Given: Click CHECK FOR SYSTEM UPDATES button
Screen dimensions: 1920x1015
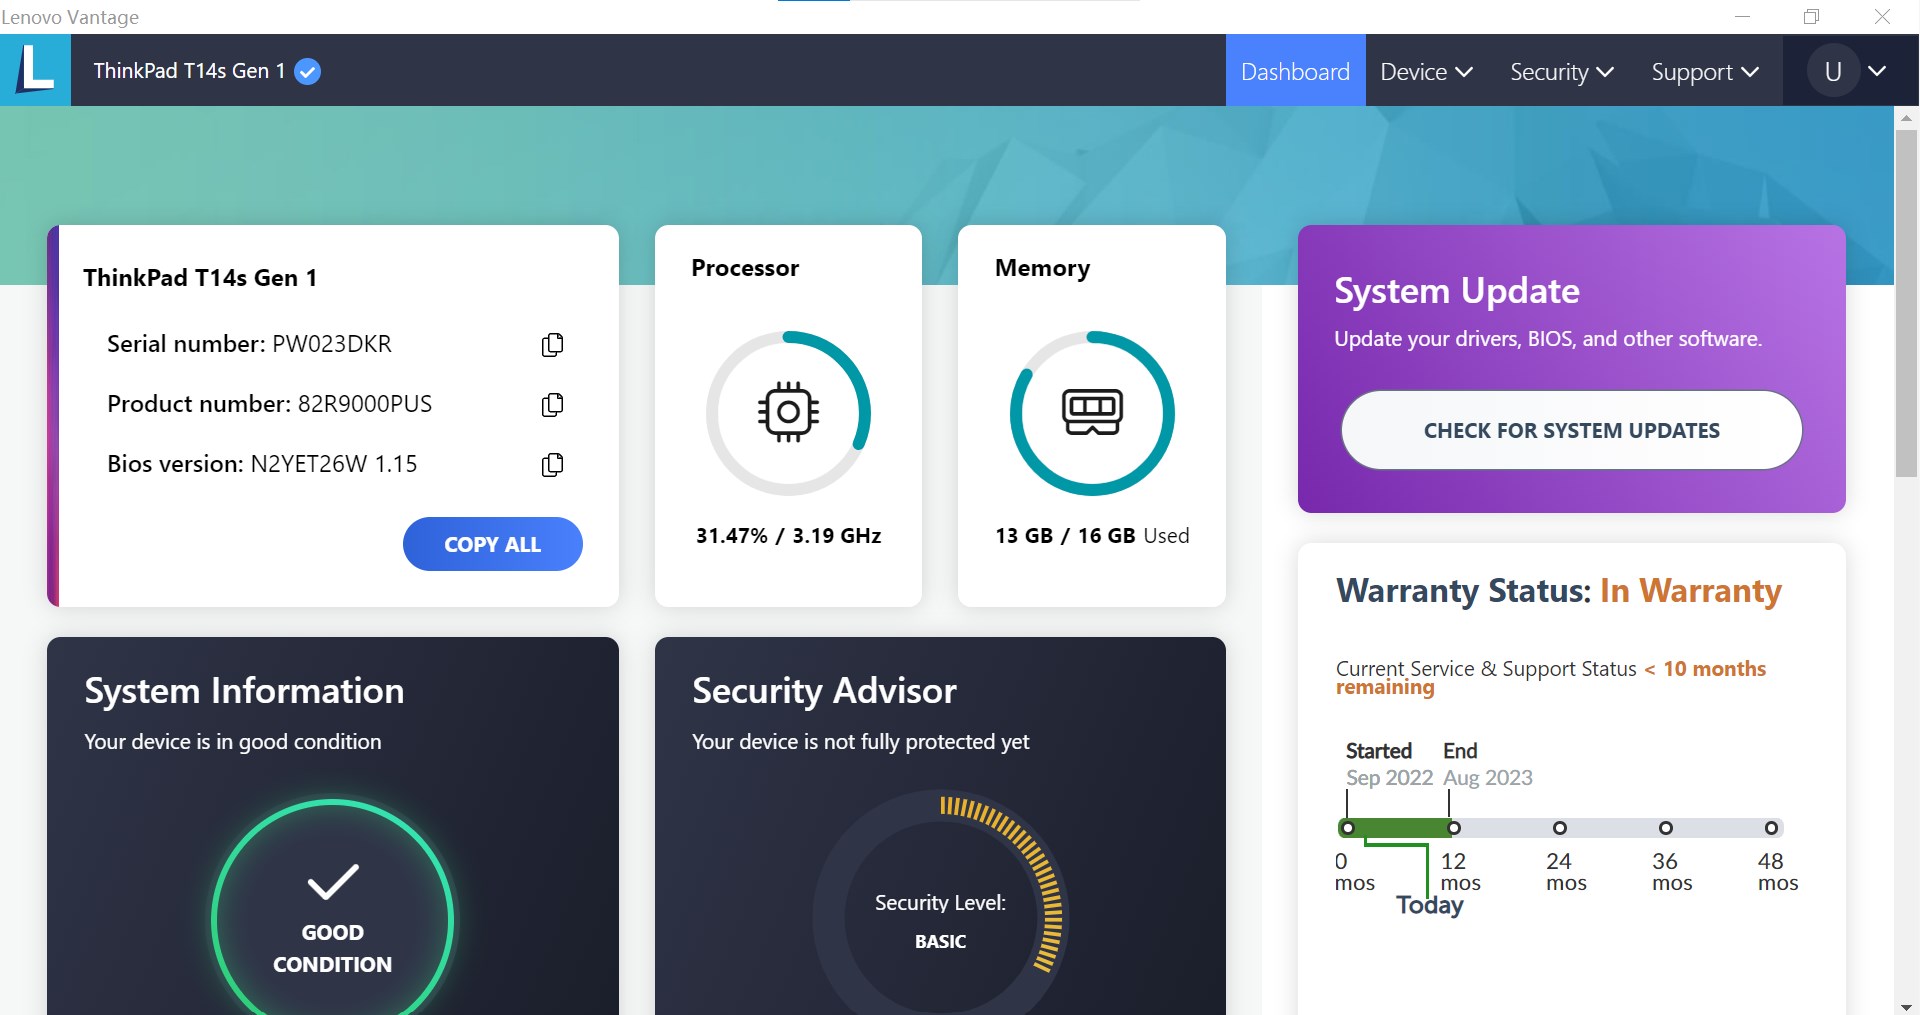Looking at the screenshot, I should 1571,430.
